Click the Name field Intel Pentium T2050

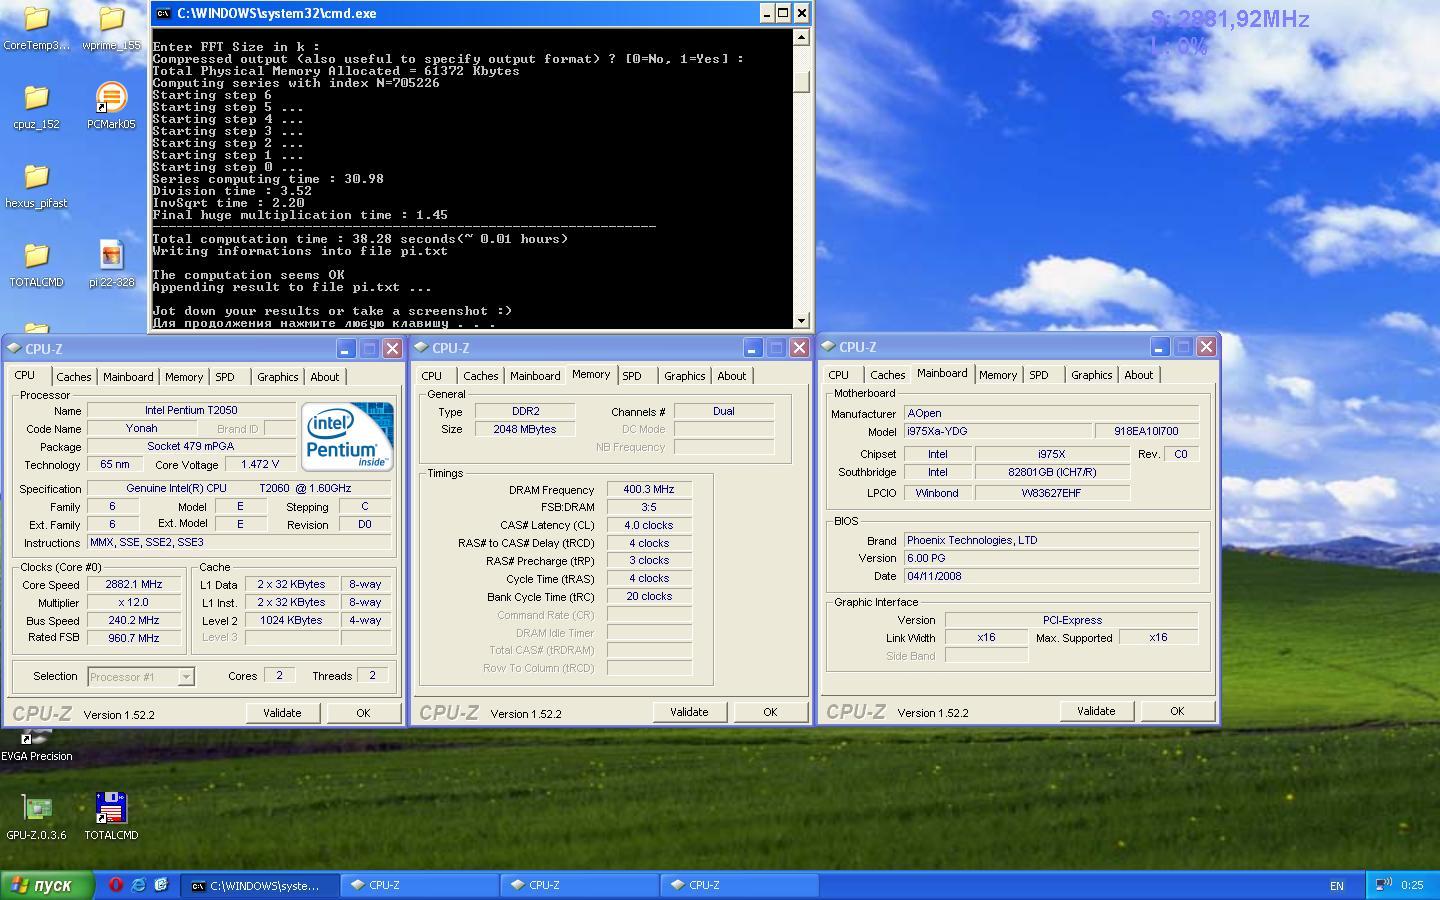191,410
